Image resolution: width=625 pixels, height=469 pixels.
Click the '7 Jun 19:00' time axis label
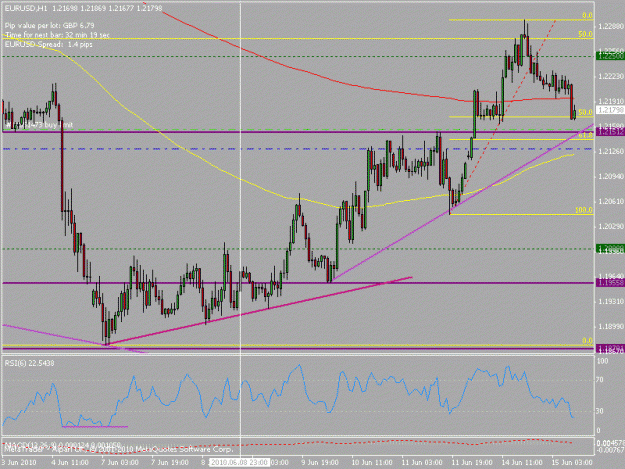[x=170, y=462]
